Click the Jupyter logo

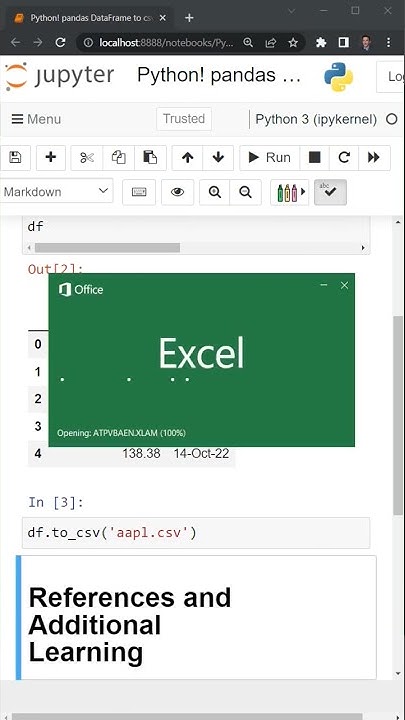(x=59, y=76)
